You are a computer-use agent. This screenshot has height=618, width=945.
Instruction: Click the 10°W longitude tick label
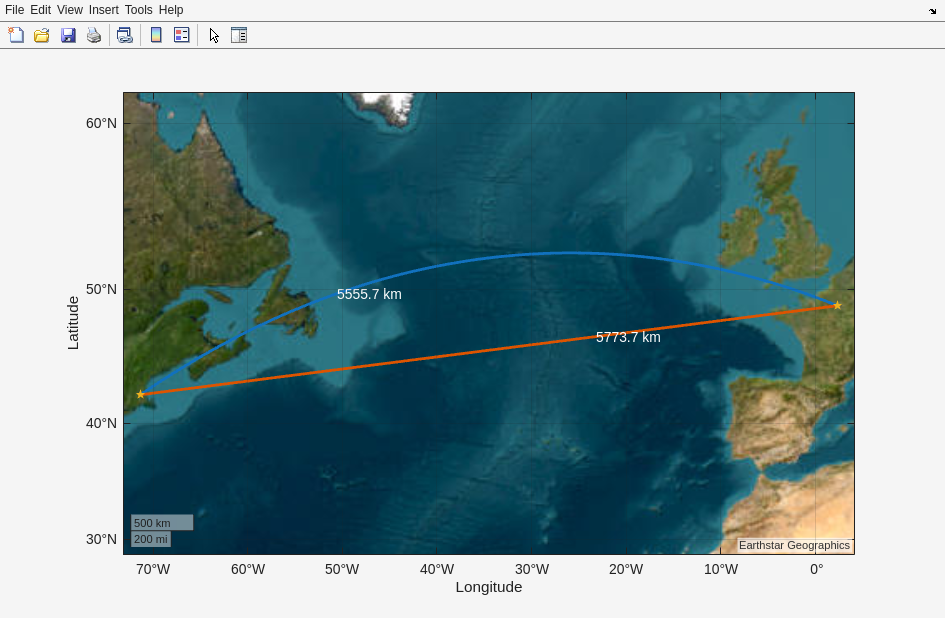pos(721,569)
